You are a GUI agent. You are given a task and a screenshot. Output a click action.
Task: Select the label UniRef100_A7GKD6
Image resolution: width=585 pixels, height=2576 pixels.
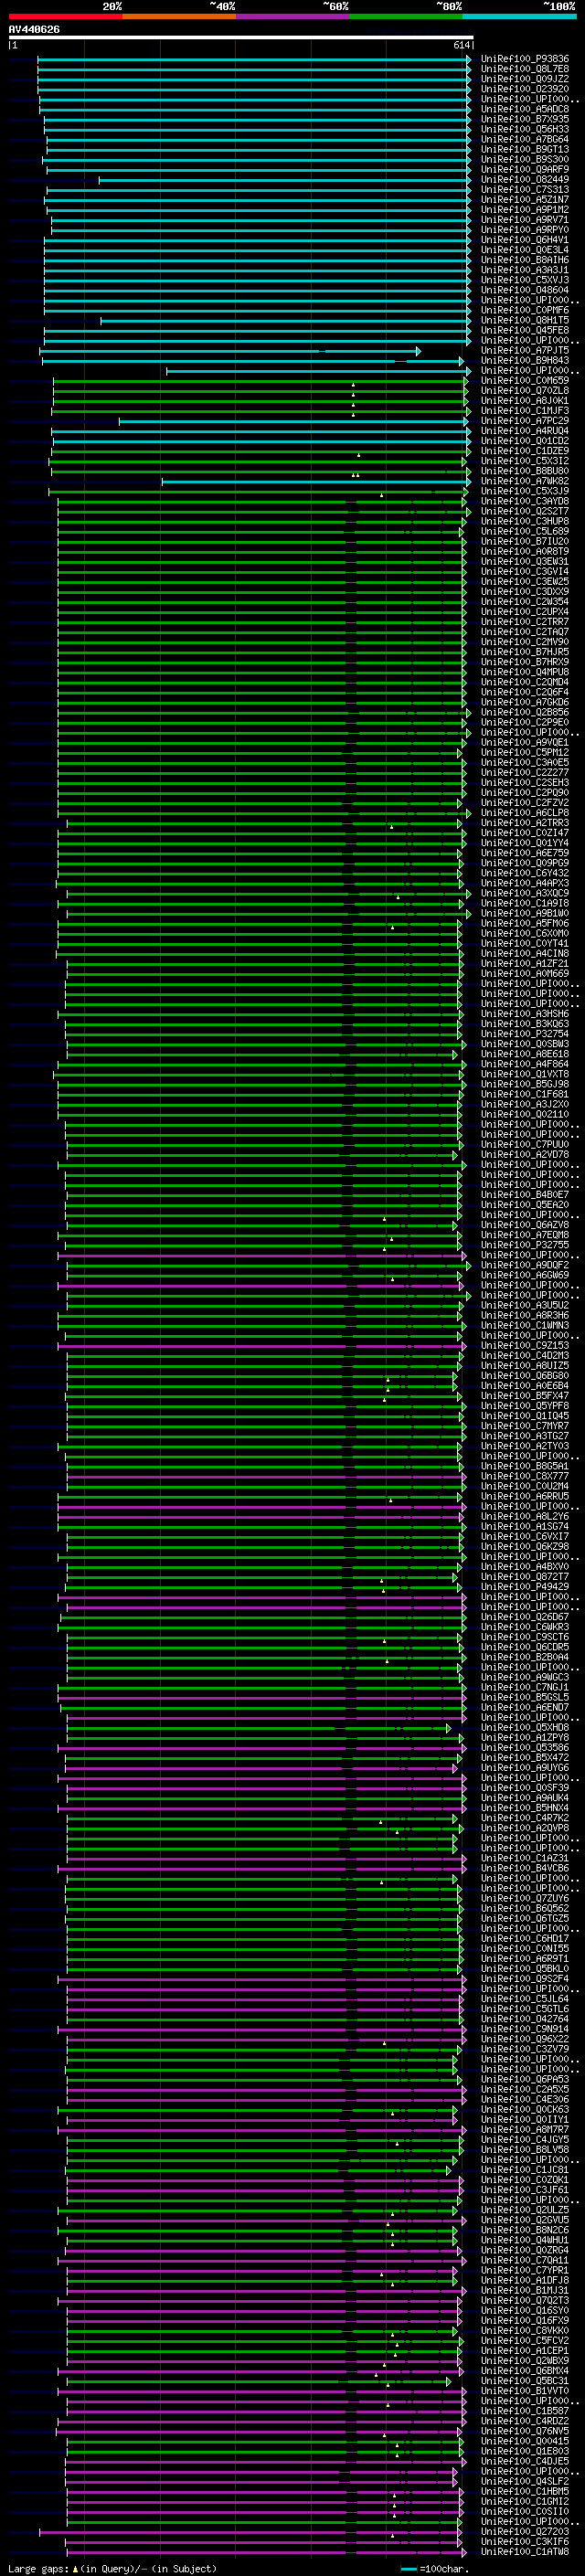[525, 702]
